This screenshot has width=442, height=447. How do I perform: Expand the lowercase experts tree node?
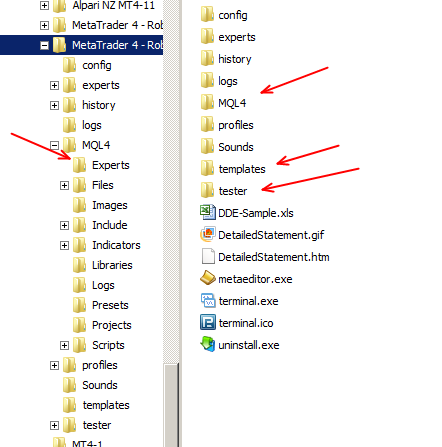(54, 85)
